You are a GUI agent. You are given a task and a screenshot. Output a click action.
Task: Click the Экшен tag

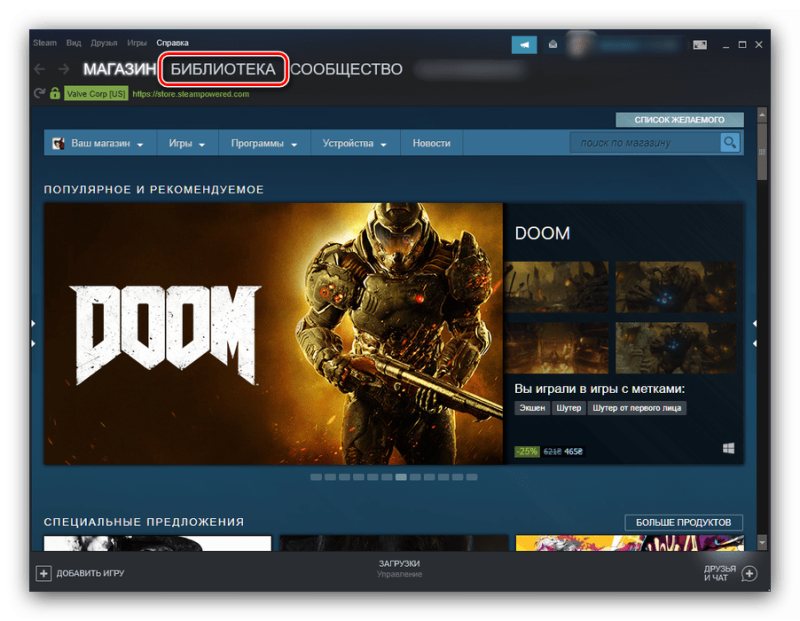532,408
